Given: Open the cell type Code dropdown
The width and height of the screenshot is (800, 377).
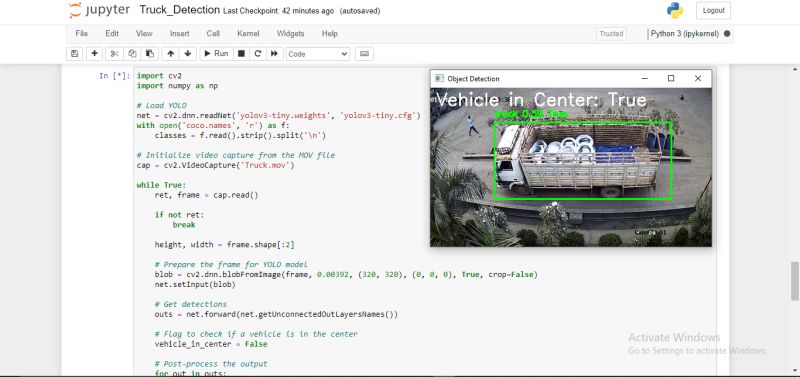Looking at the screenshot, I should click(318, 54).
